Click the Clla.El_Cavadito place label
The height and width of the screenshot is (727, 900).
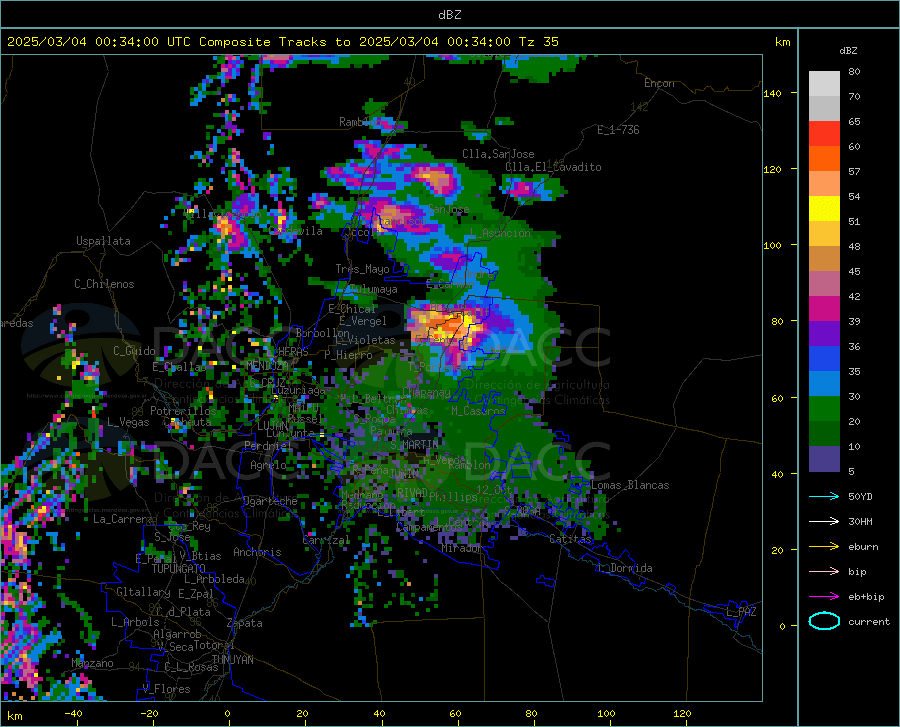click(x=553, y=167)
